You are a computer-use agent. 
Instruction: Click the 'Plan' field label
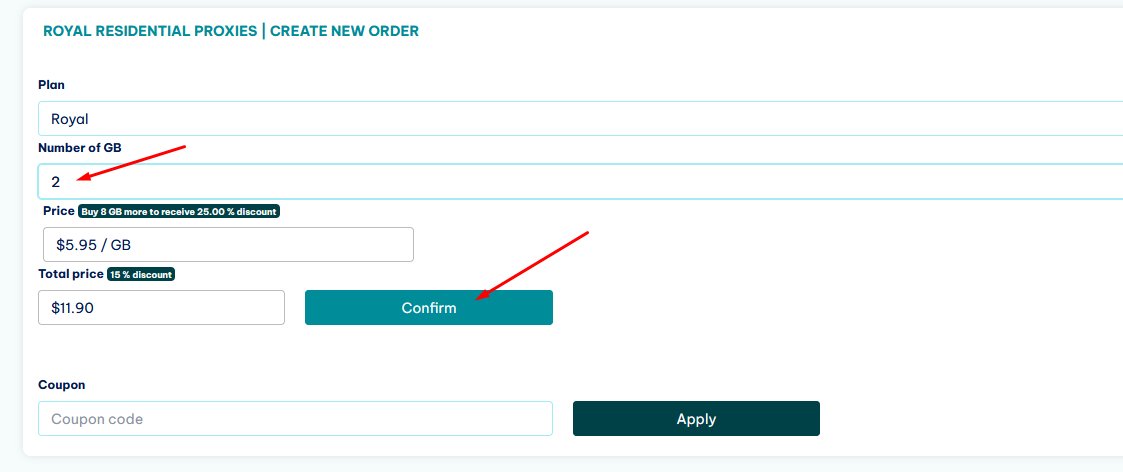pyautogui.click(x=51, y=85)
